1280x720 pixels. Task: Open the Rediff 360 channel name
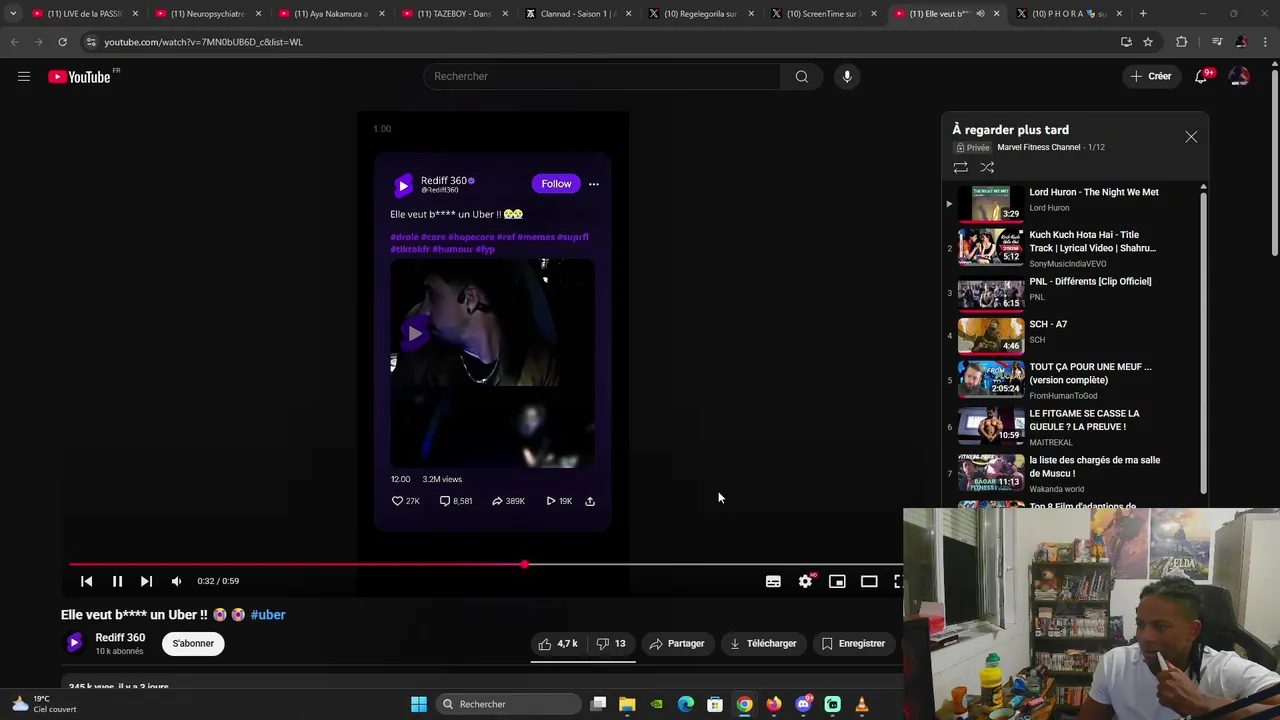coord(120,638)
